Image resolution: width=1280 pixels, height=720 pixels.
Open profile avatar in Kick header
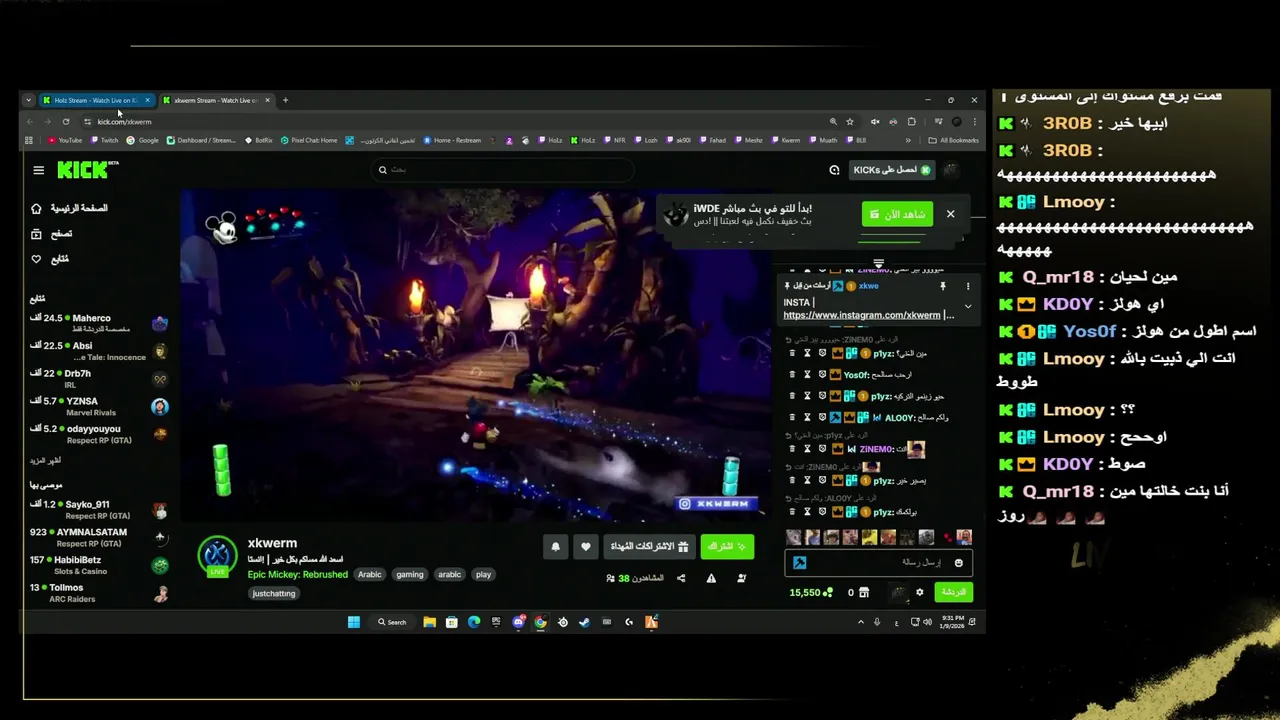951,170
